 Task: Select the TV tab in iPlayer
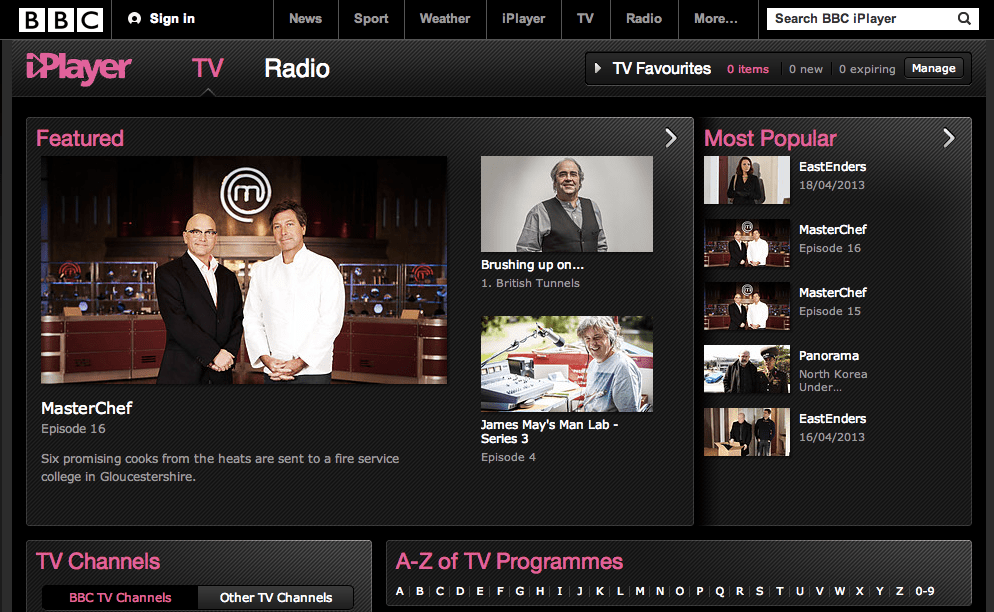(207, 68)
